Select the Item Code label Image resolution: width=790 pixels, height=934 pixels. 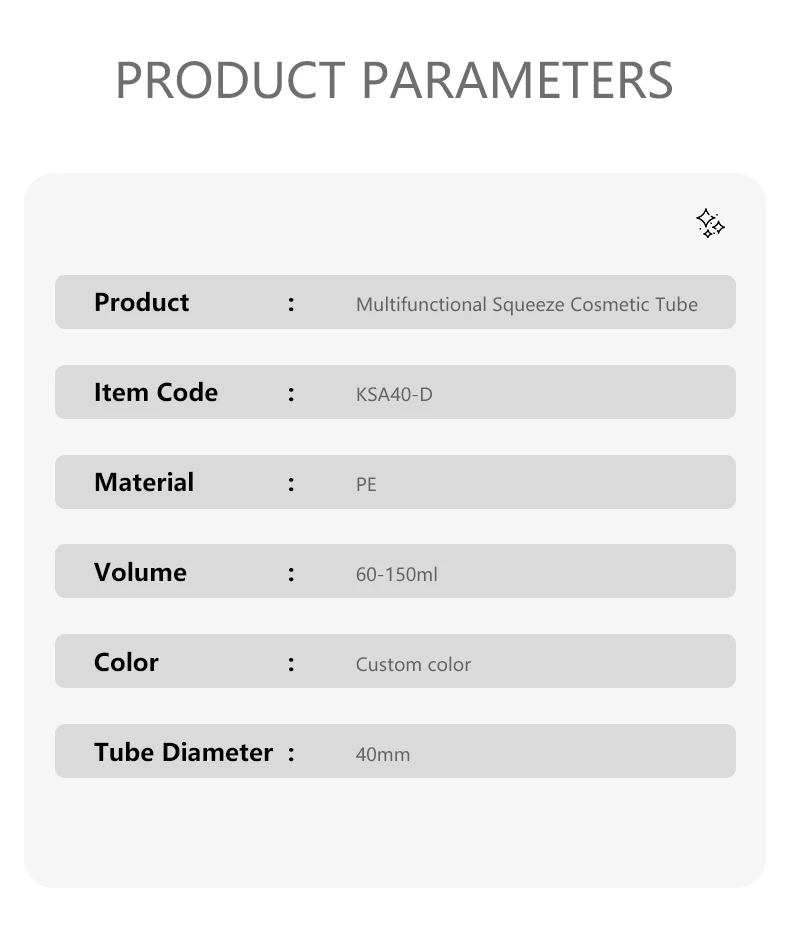click(x=155, y=393)
